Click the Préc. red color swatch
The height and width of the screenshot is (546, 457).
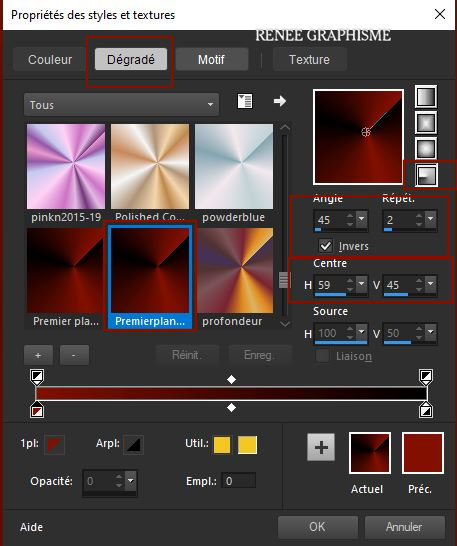[x=423, y=453]
